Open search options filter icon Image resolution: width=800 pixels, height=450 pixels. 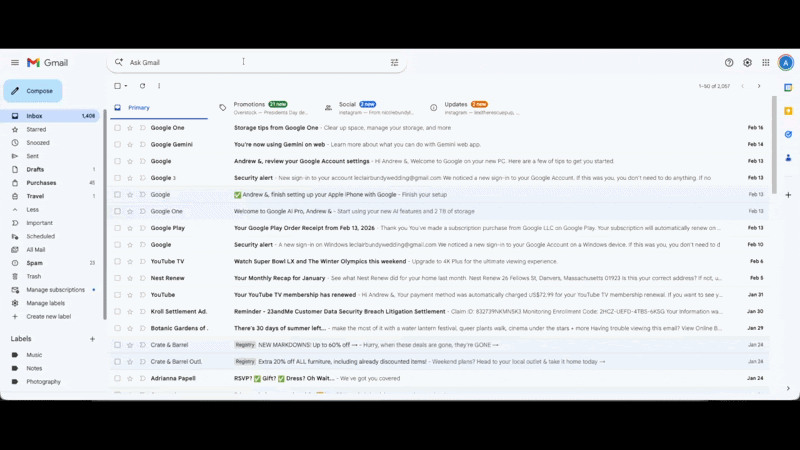(394, 63)
